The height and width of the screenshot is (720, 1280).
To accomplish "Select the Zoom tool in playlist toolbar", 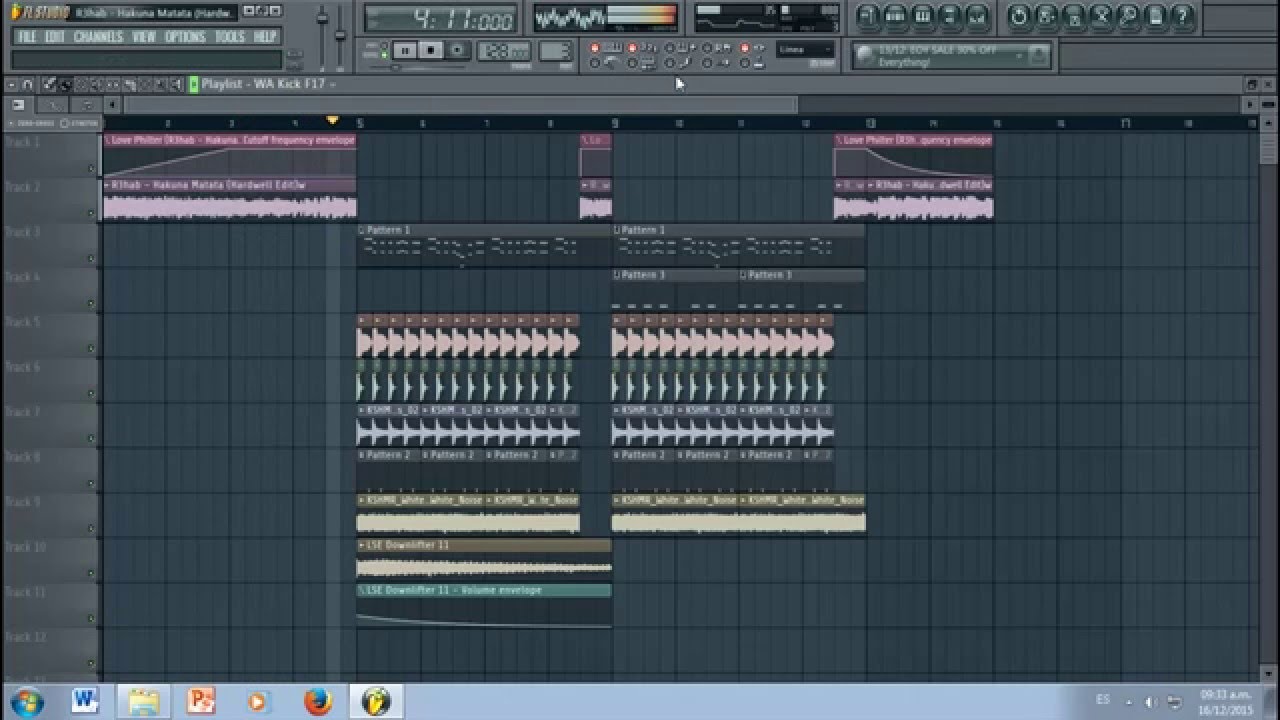I will 161,85.
